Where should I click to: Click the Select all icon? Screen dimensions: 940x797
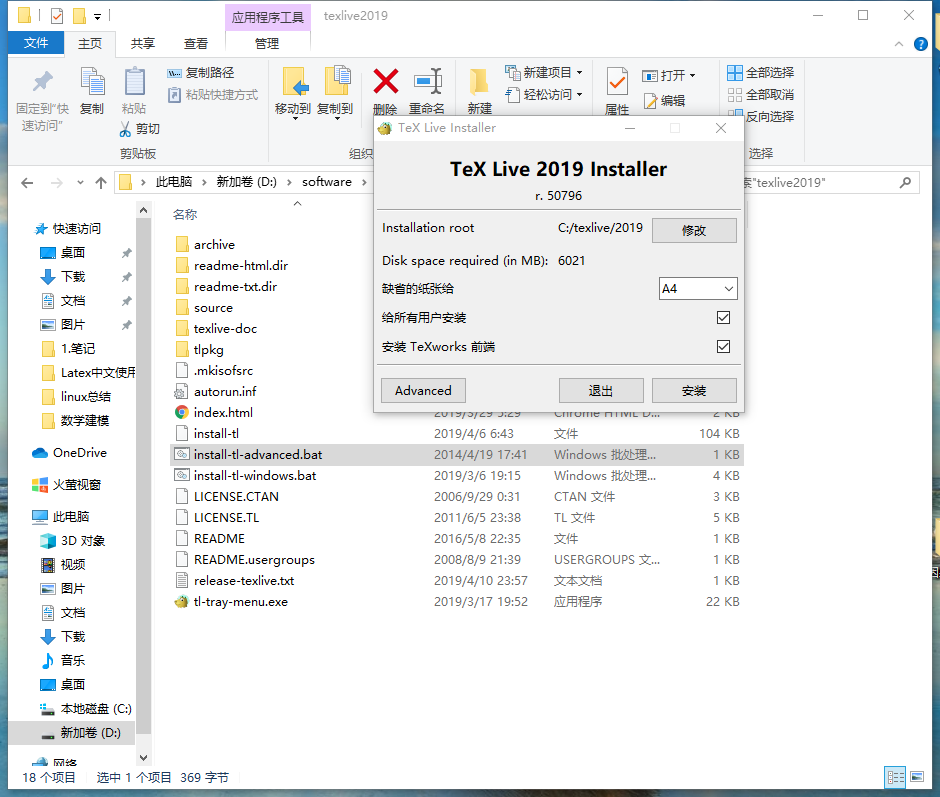(x=735, y=73)
